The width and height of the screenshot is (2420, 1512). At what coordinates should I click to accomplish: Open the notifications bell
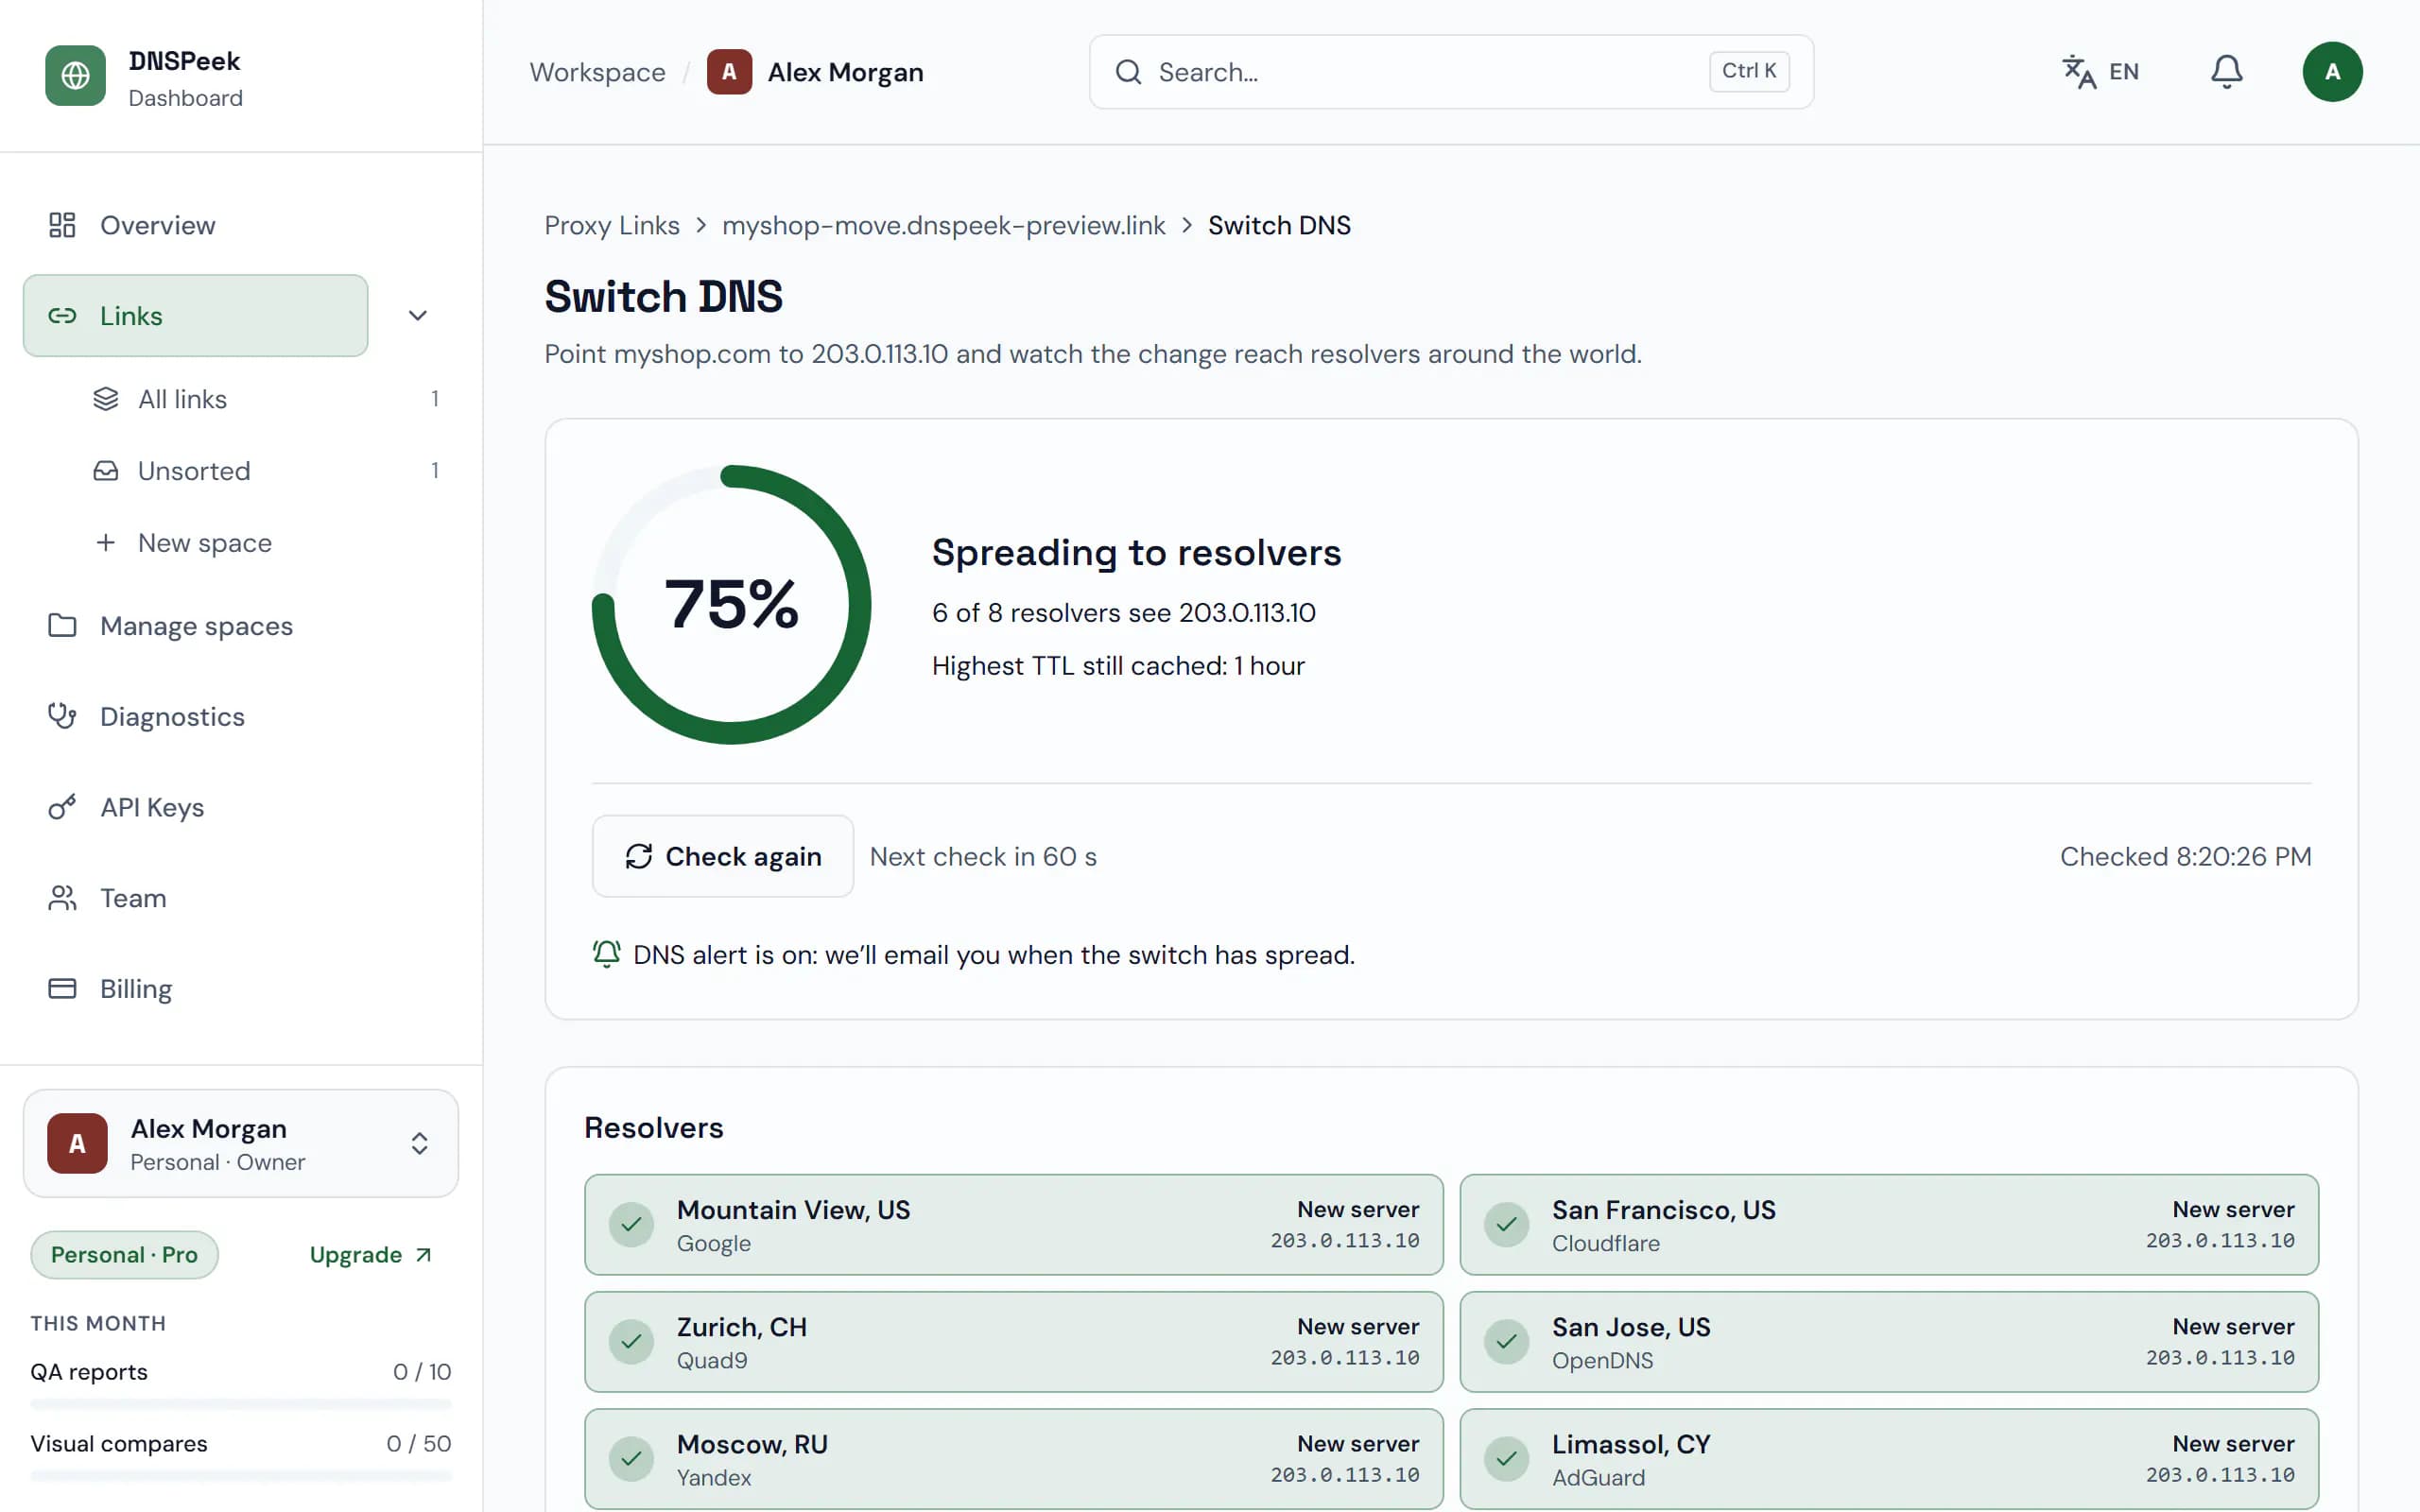(2226, 72)
